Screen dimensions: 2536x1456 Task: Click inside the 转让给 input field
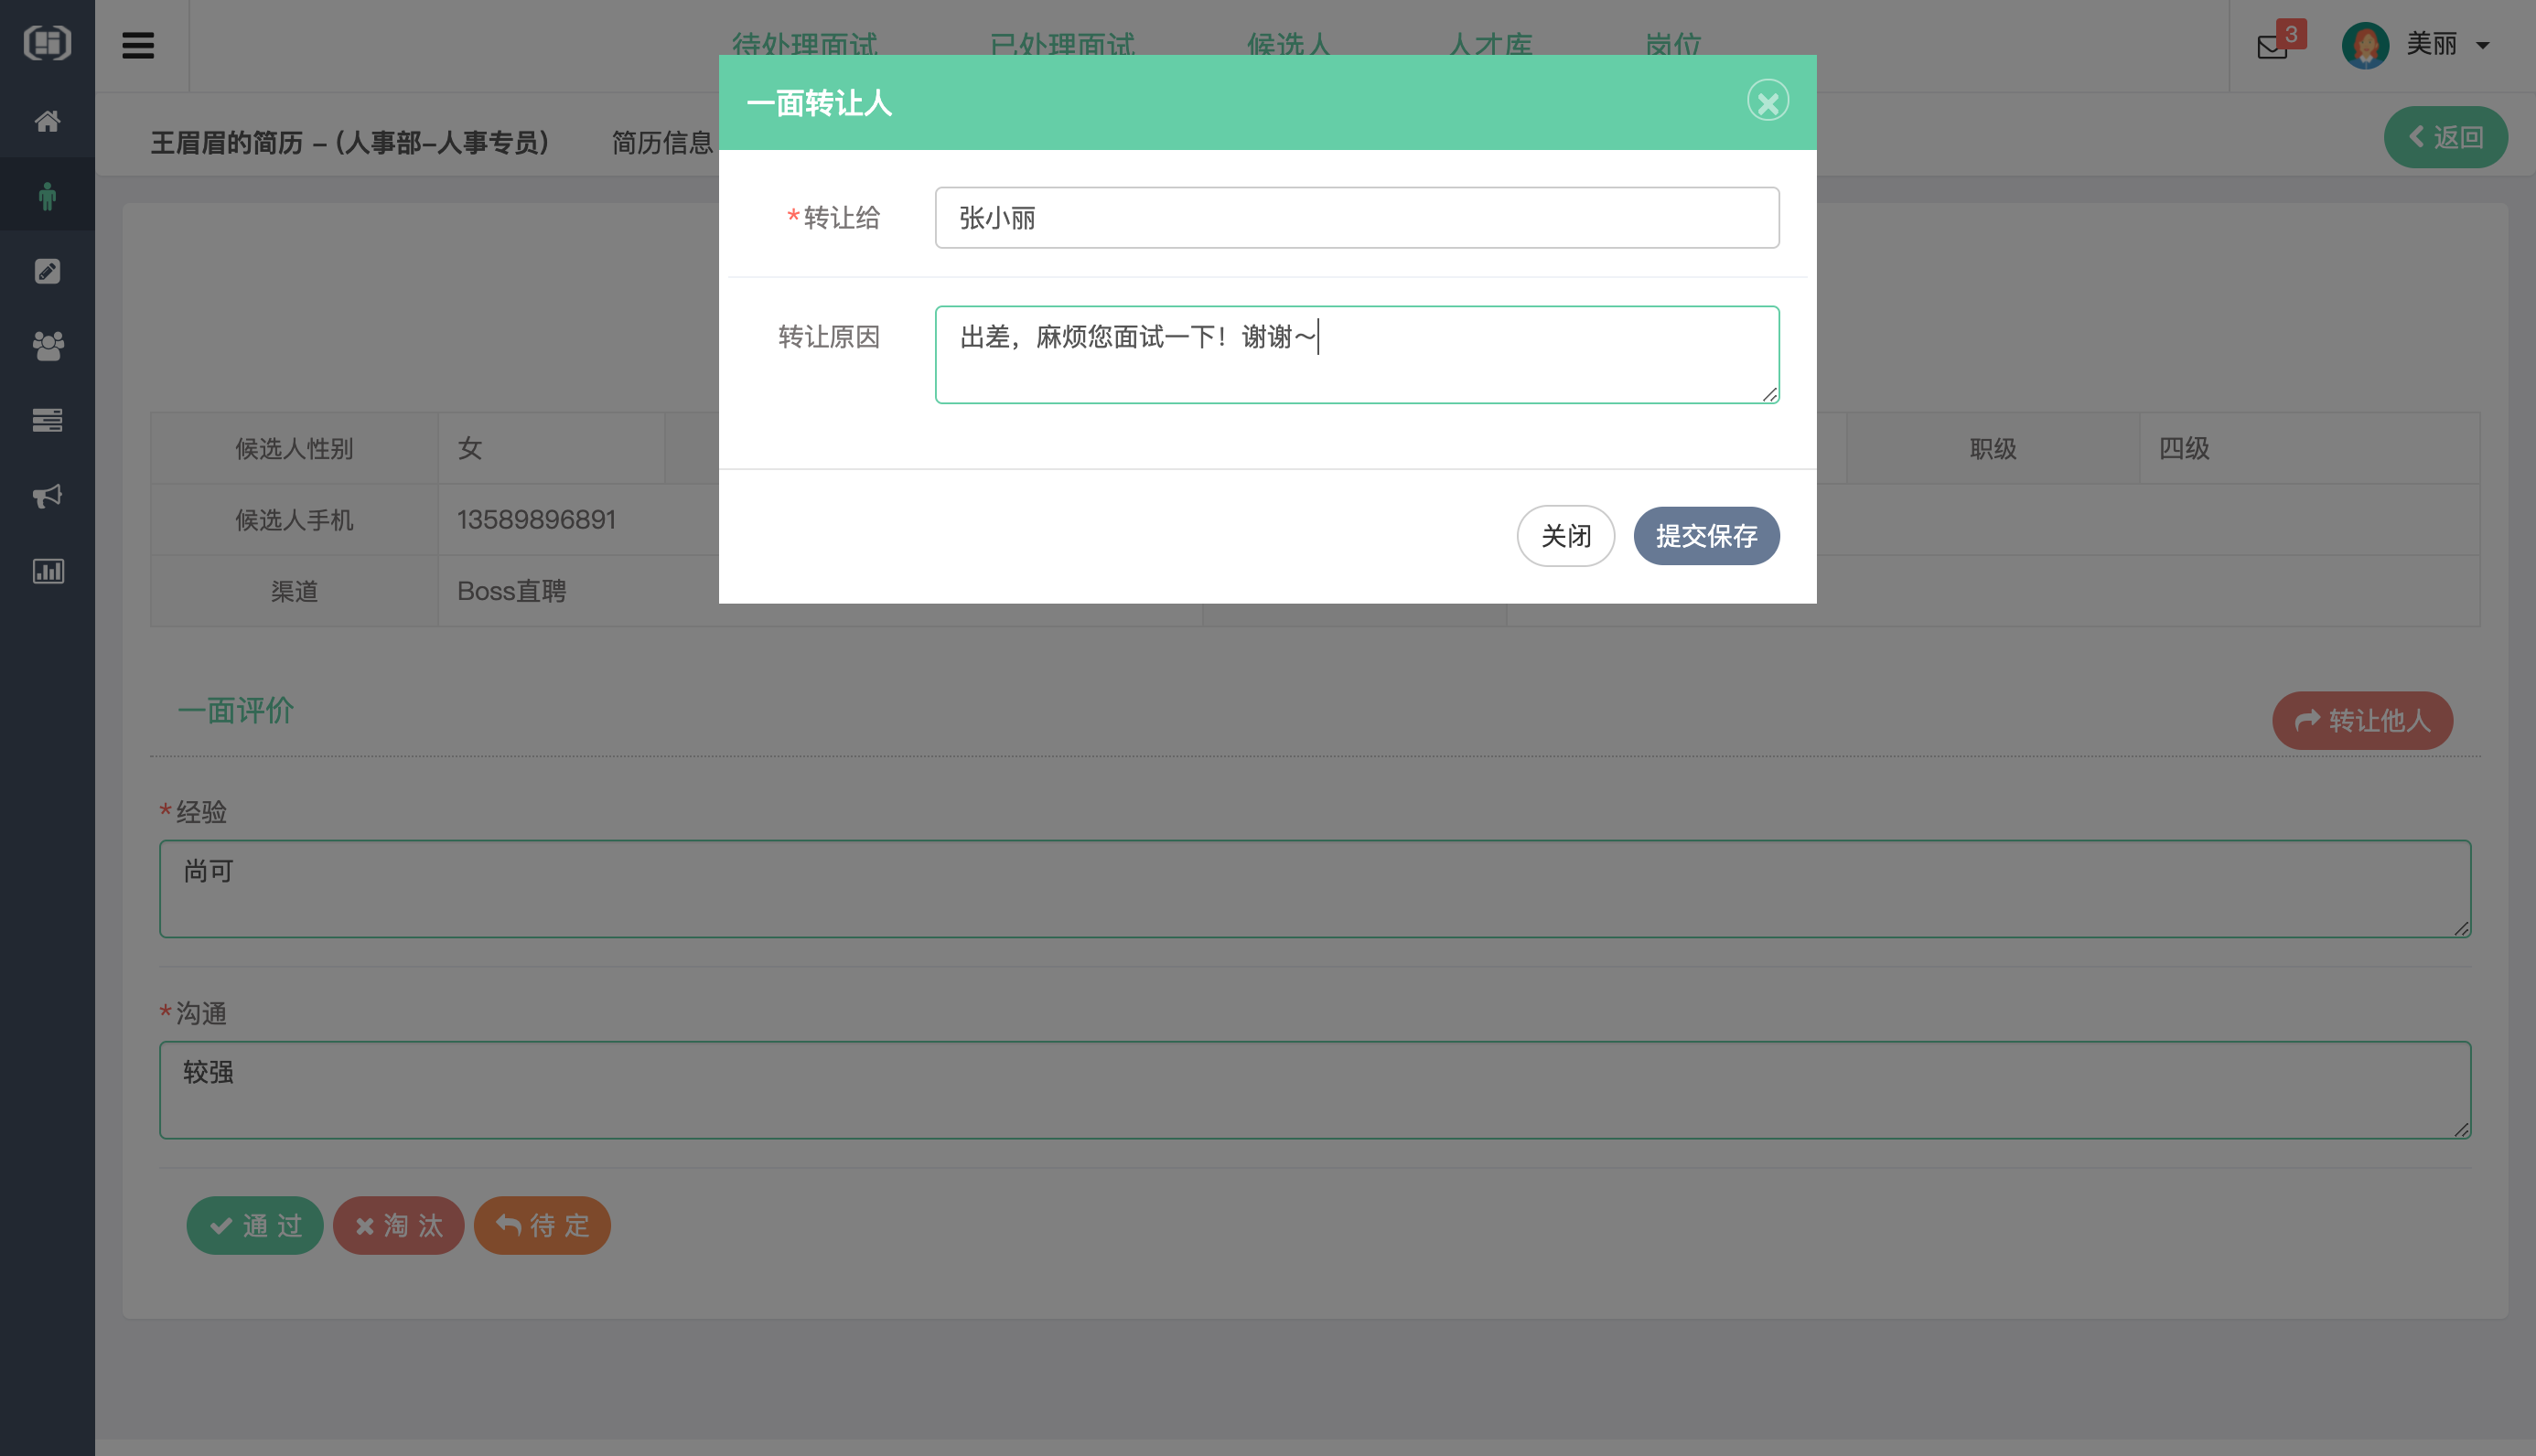[x=1356, y=218]
